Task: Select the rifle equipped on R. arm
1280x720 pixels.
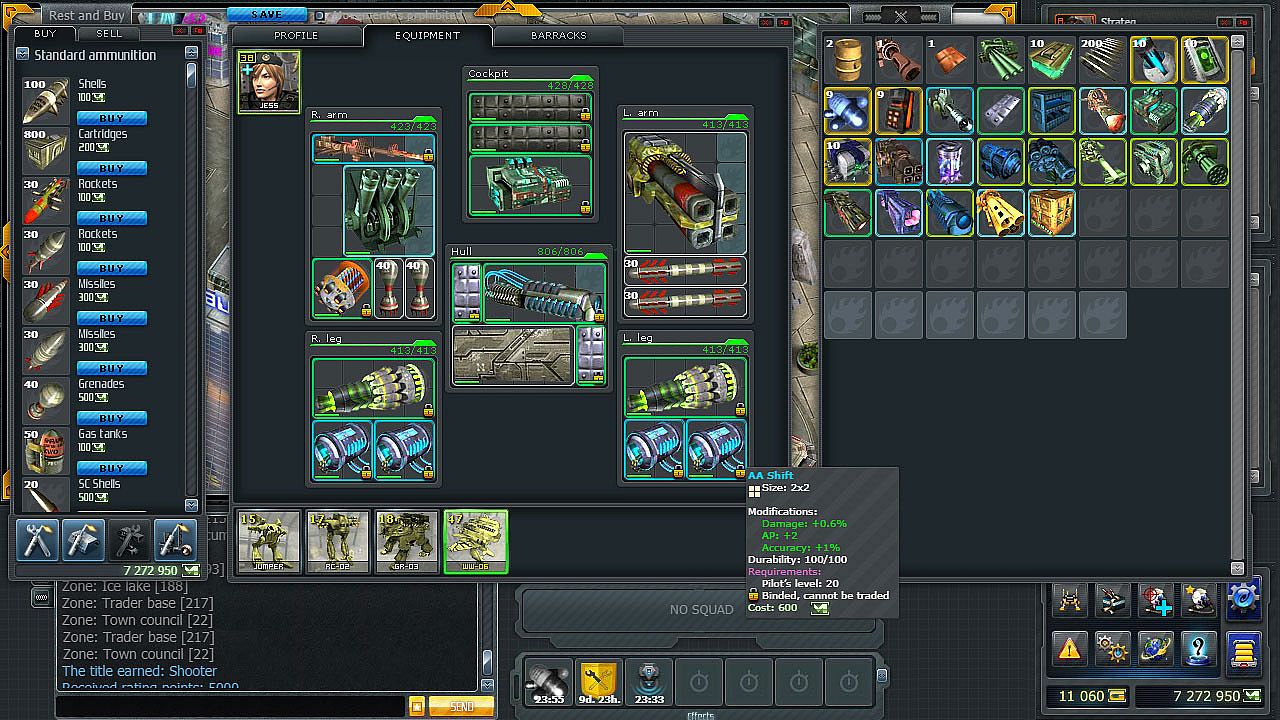Action: point(373,149)
